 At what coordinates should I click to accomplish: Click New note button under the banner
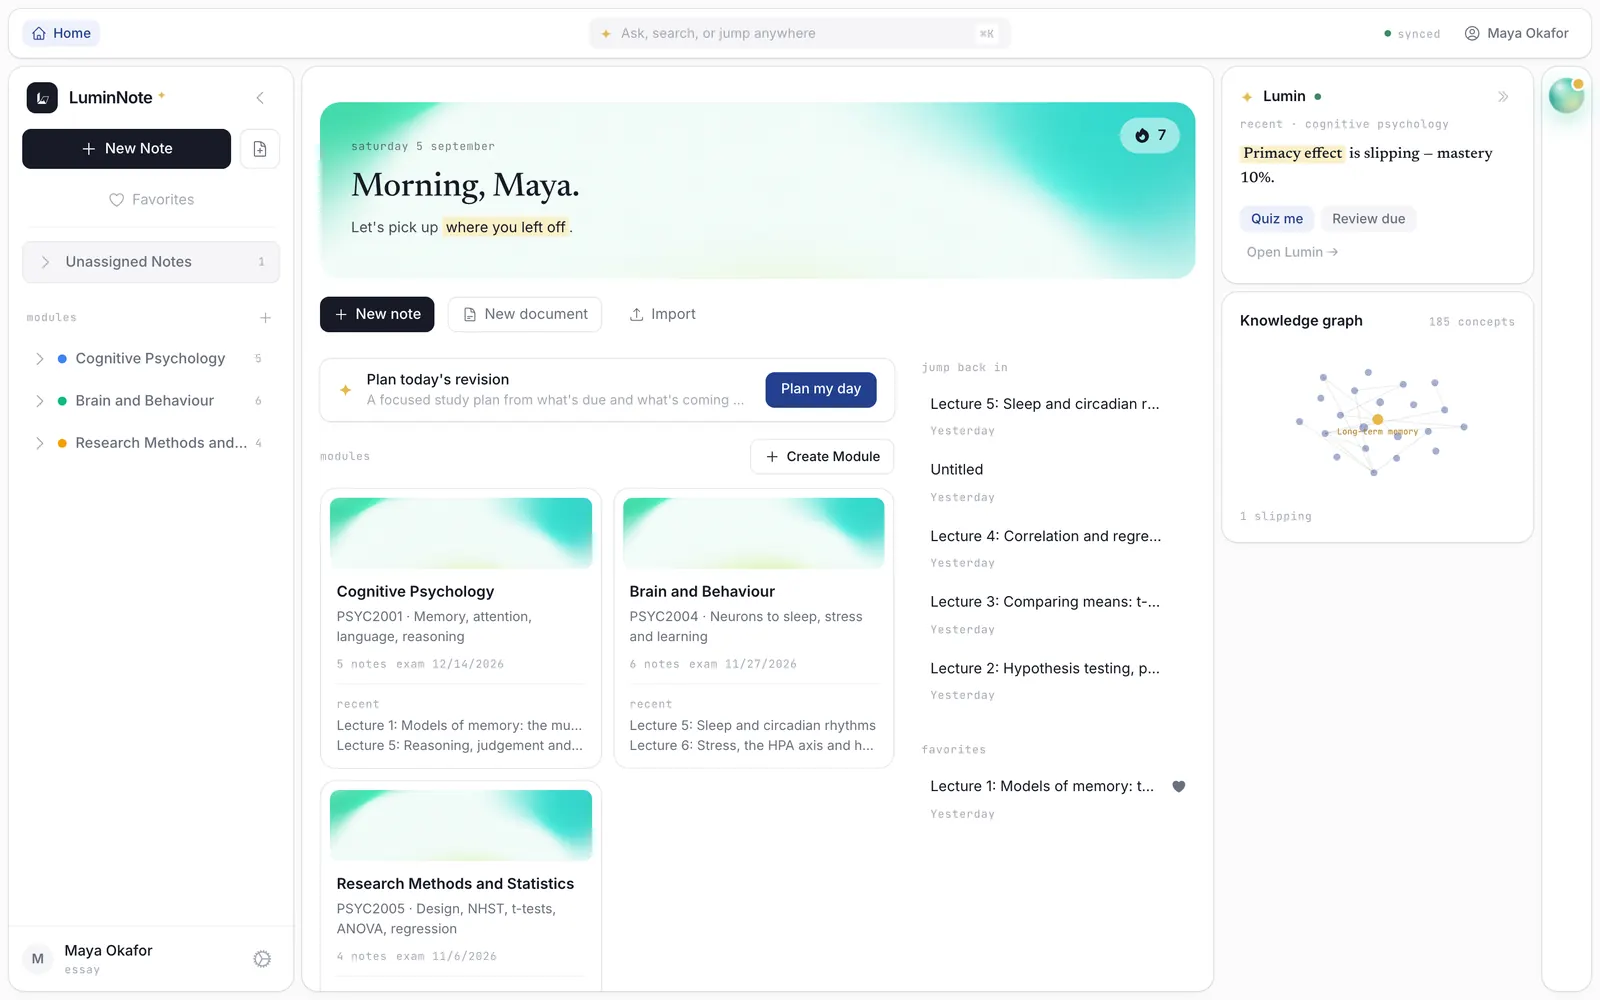(377, 314)
